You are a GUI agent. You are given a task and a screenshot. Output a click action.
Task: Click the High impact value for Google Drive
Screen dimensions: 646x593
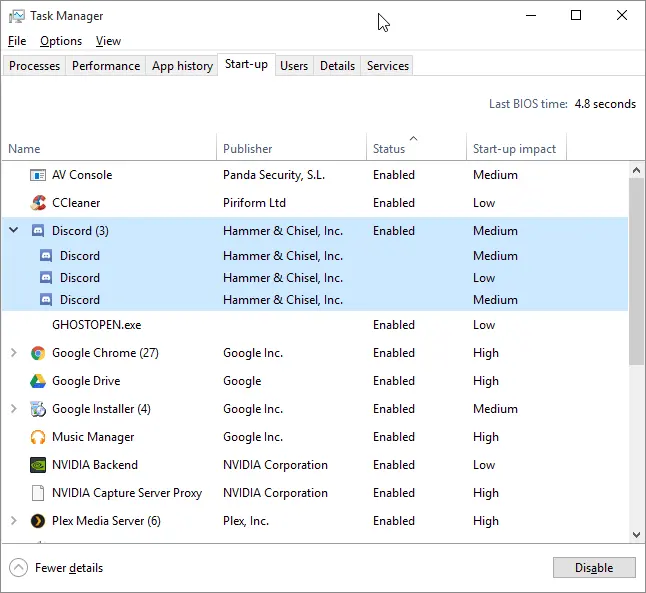(x=486, y=381)
